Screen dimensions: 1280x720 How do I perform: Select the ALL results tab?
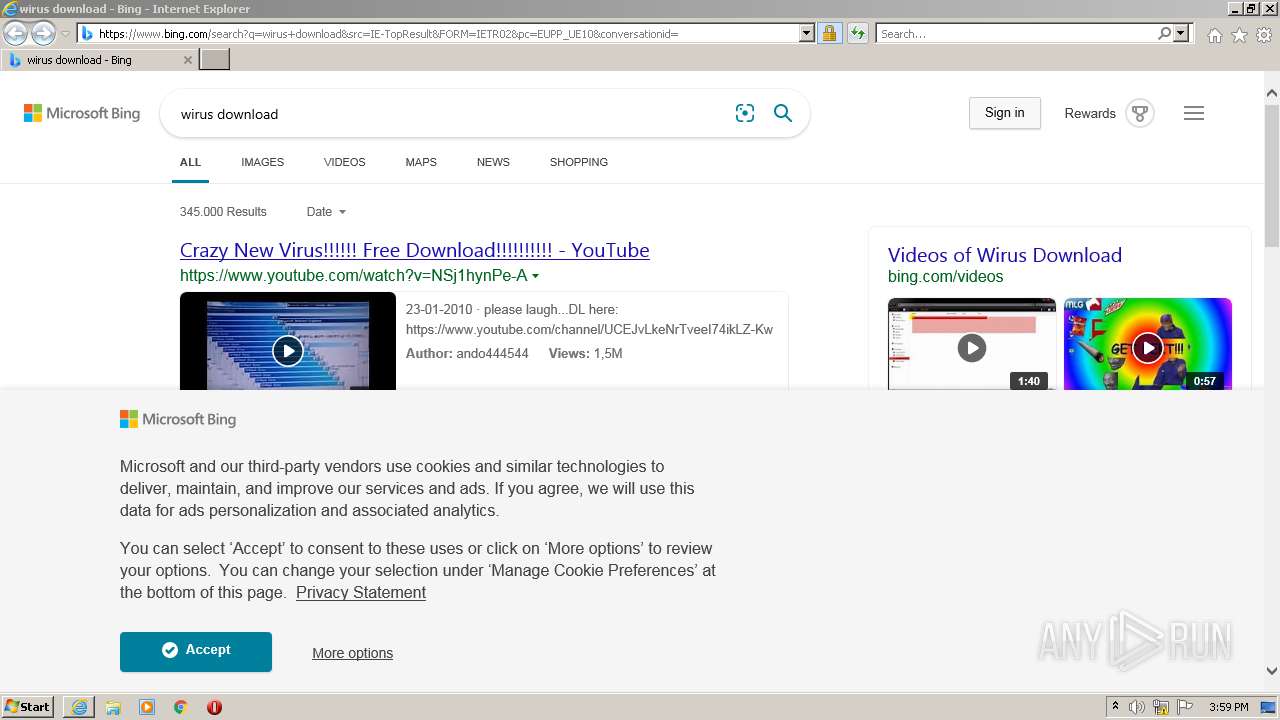[190, 162]
